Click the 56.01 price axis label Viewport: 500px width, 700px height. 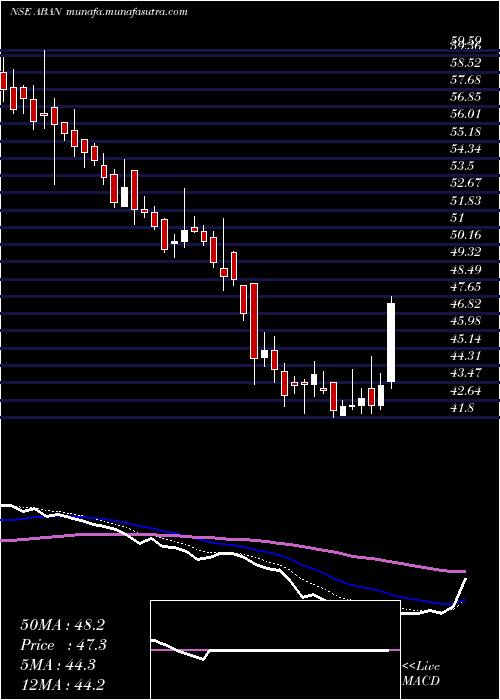pos(466,114)
